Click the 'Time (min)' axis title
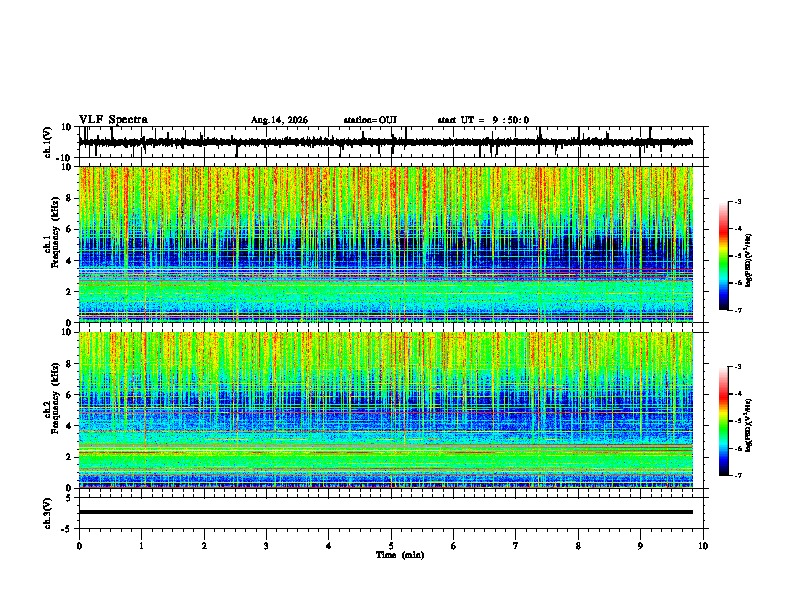Viewport: 792px width, 612px height. click(x=400, y=555)
